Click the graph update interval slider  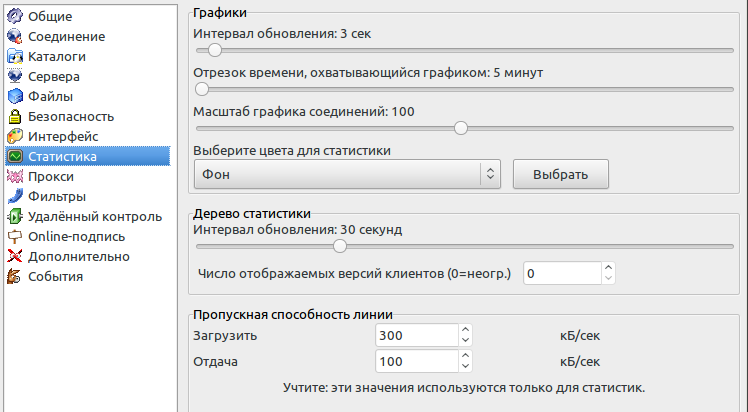coord(465,50)
